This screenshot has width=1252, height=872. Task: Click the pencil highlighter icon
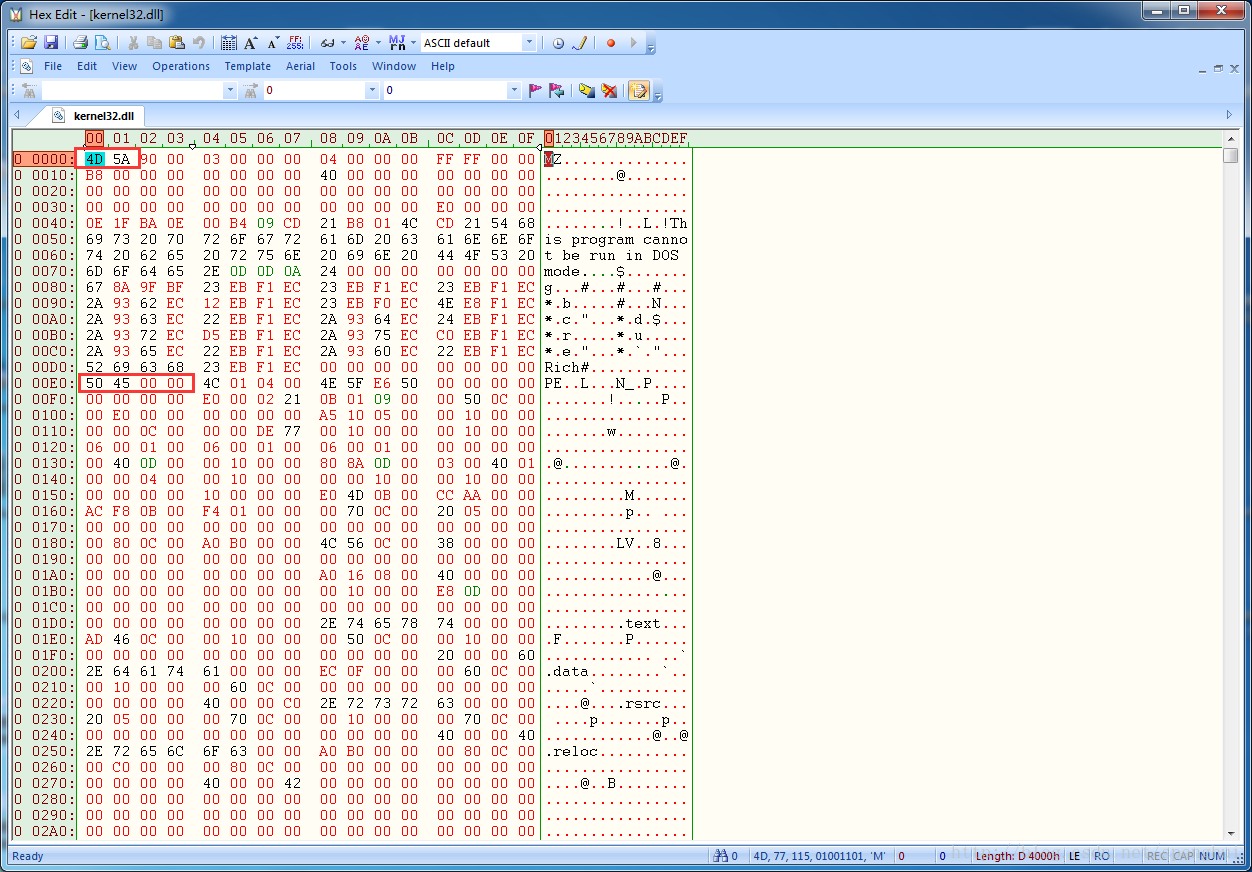pyautogui.click(x=578, y=43)
